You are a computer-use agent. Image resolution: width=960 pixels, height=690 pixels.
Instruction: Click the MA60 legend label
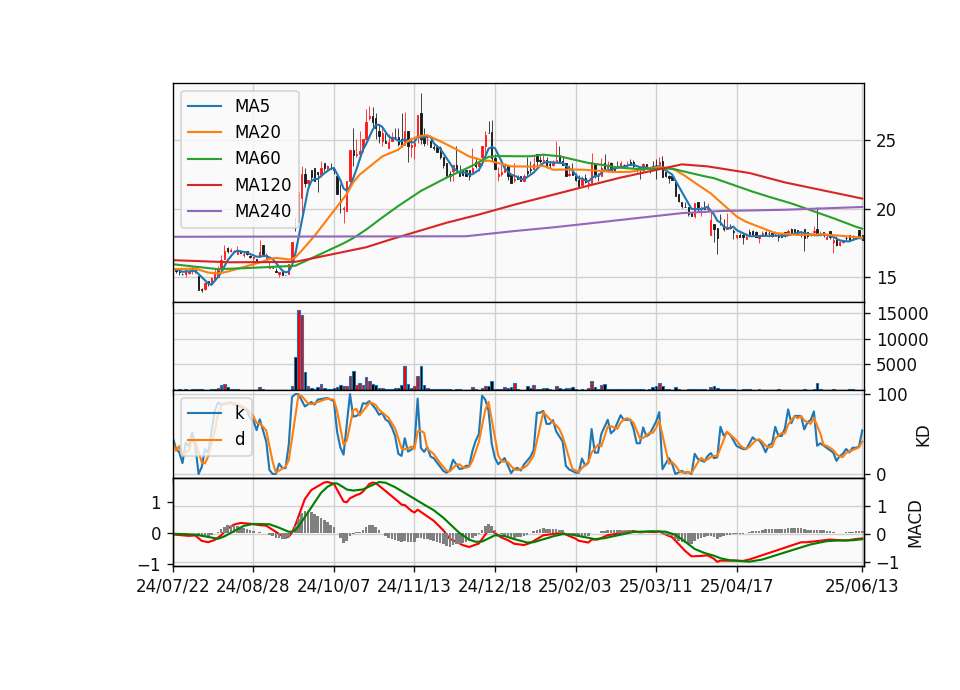[x=257, y=159]
